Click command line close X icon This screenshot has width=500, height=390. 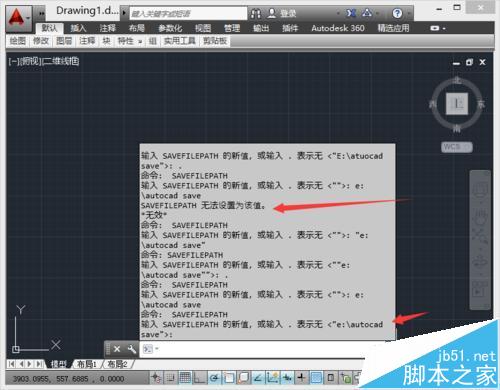click(x=117, y=349)
